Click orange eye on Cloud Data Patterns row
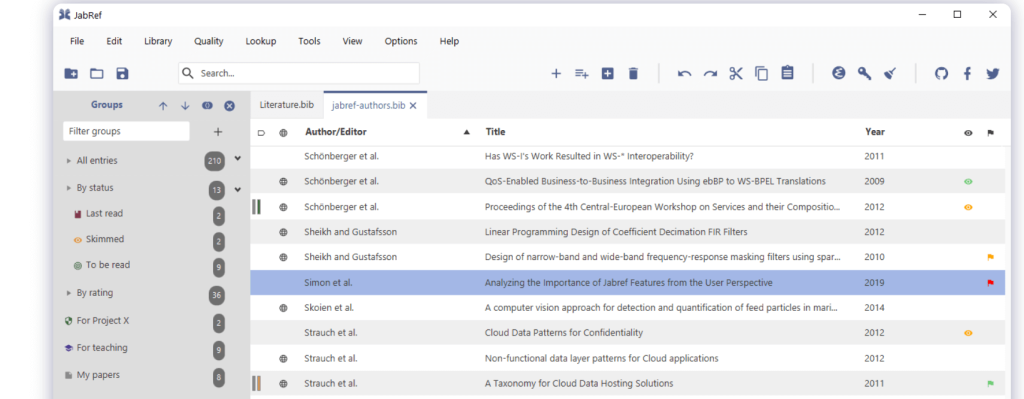This screenshot has width=1024, height=399. (x=968, y=333)
